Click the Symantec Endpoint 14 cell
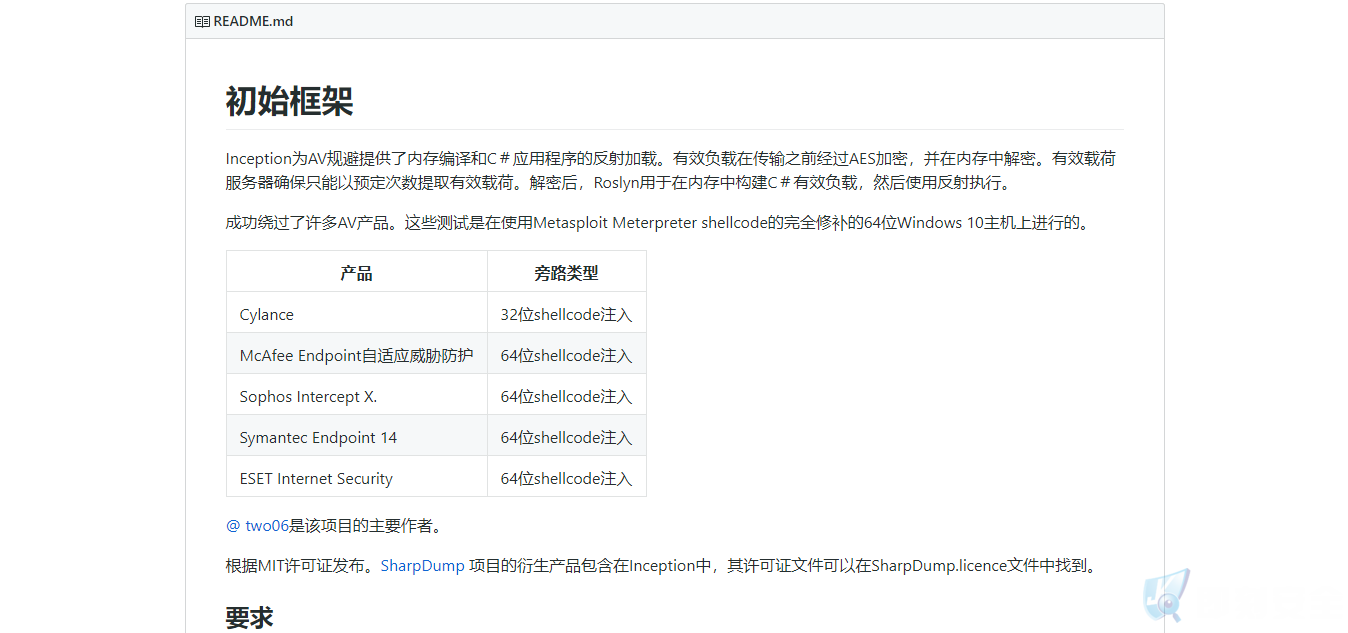Viewport: 1348px width, 633px height. 357,436
